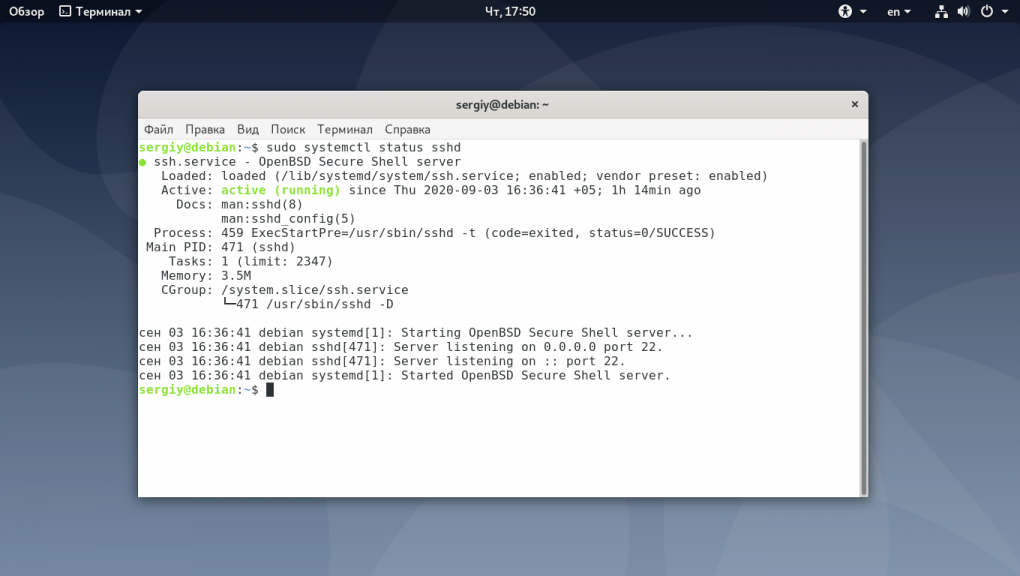Click the network connection icon
Viewport: 1020px width, 576px height.
tap(941, 11)
